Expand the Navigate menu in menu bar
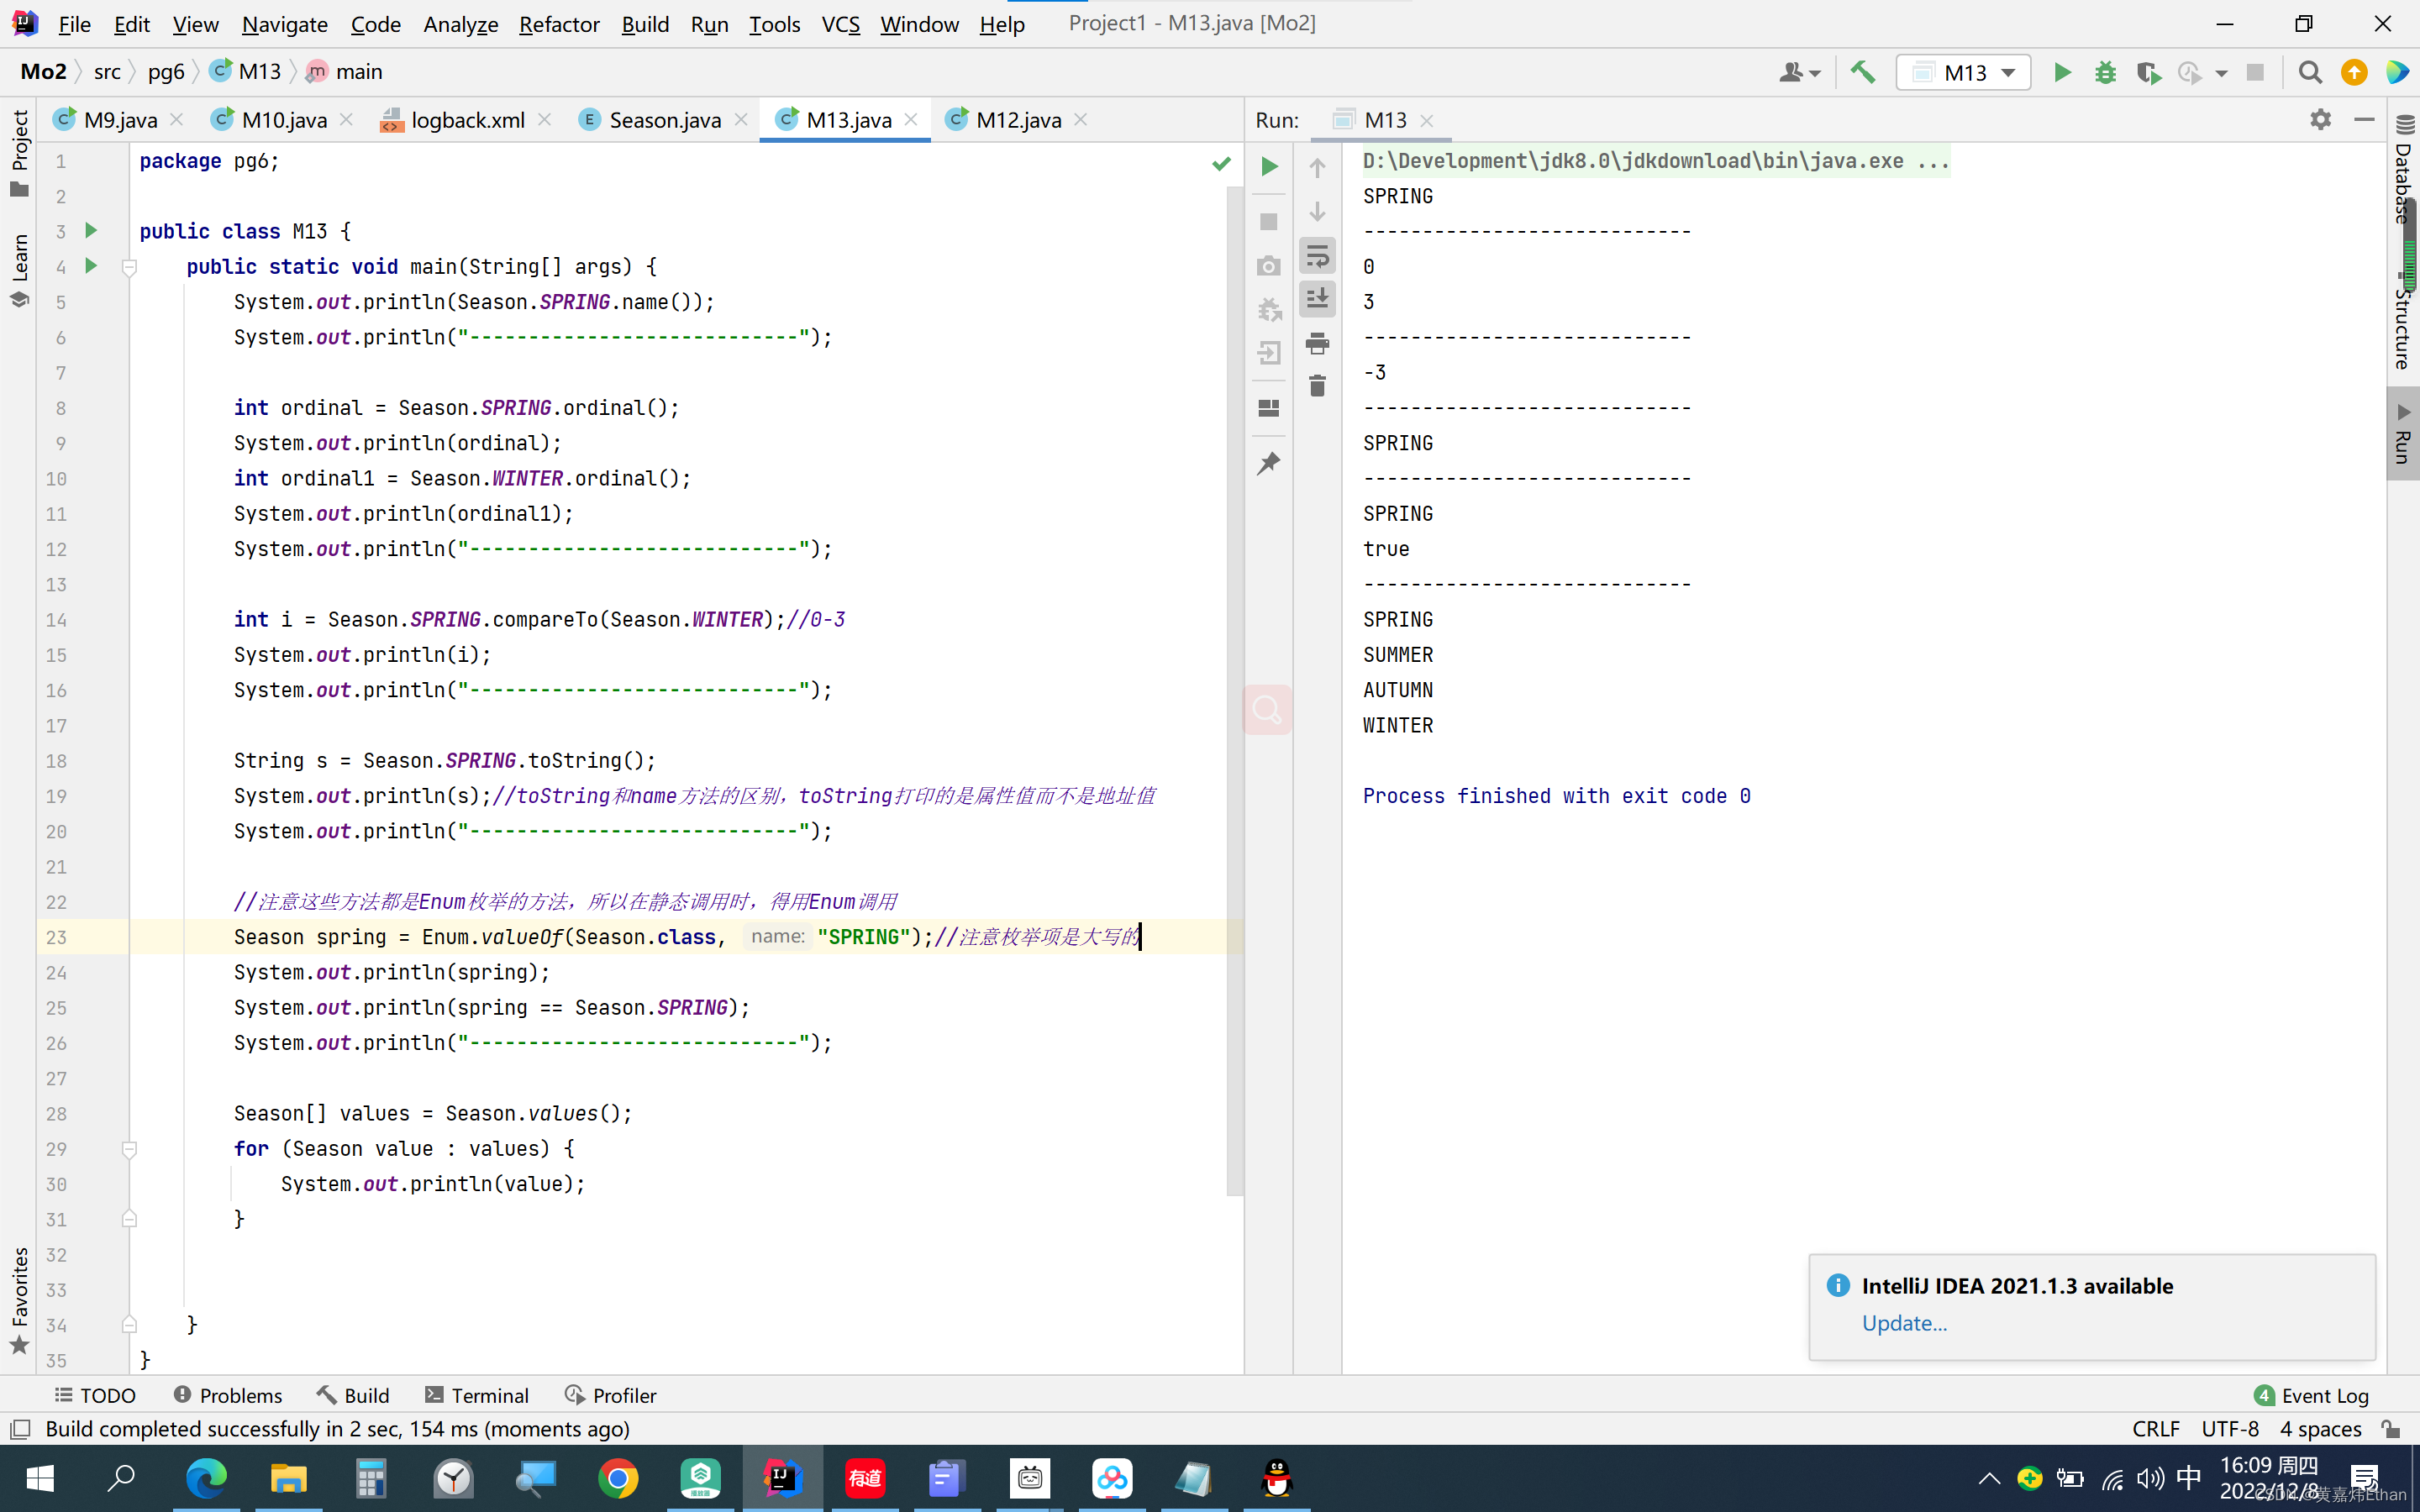2420x1512 pixels. pyautogui.click(x=282, y=23)
